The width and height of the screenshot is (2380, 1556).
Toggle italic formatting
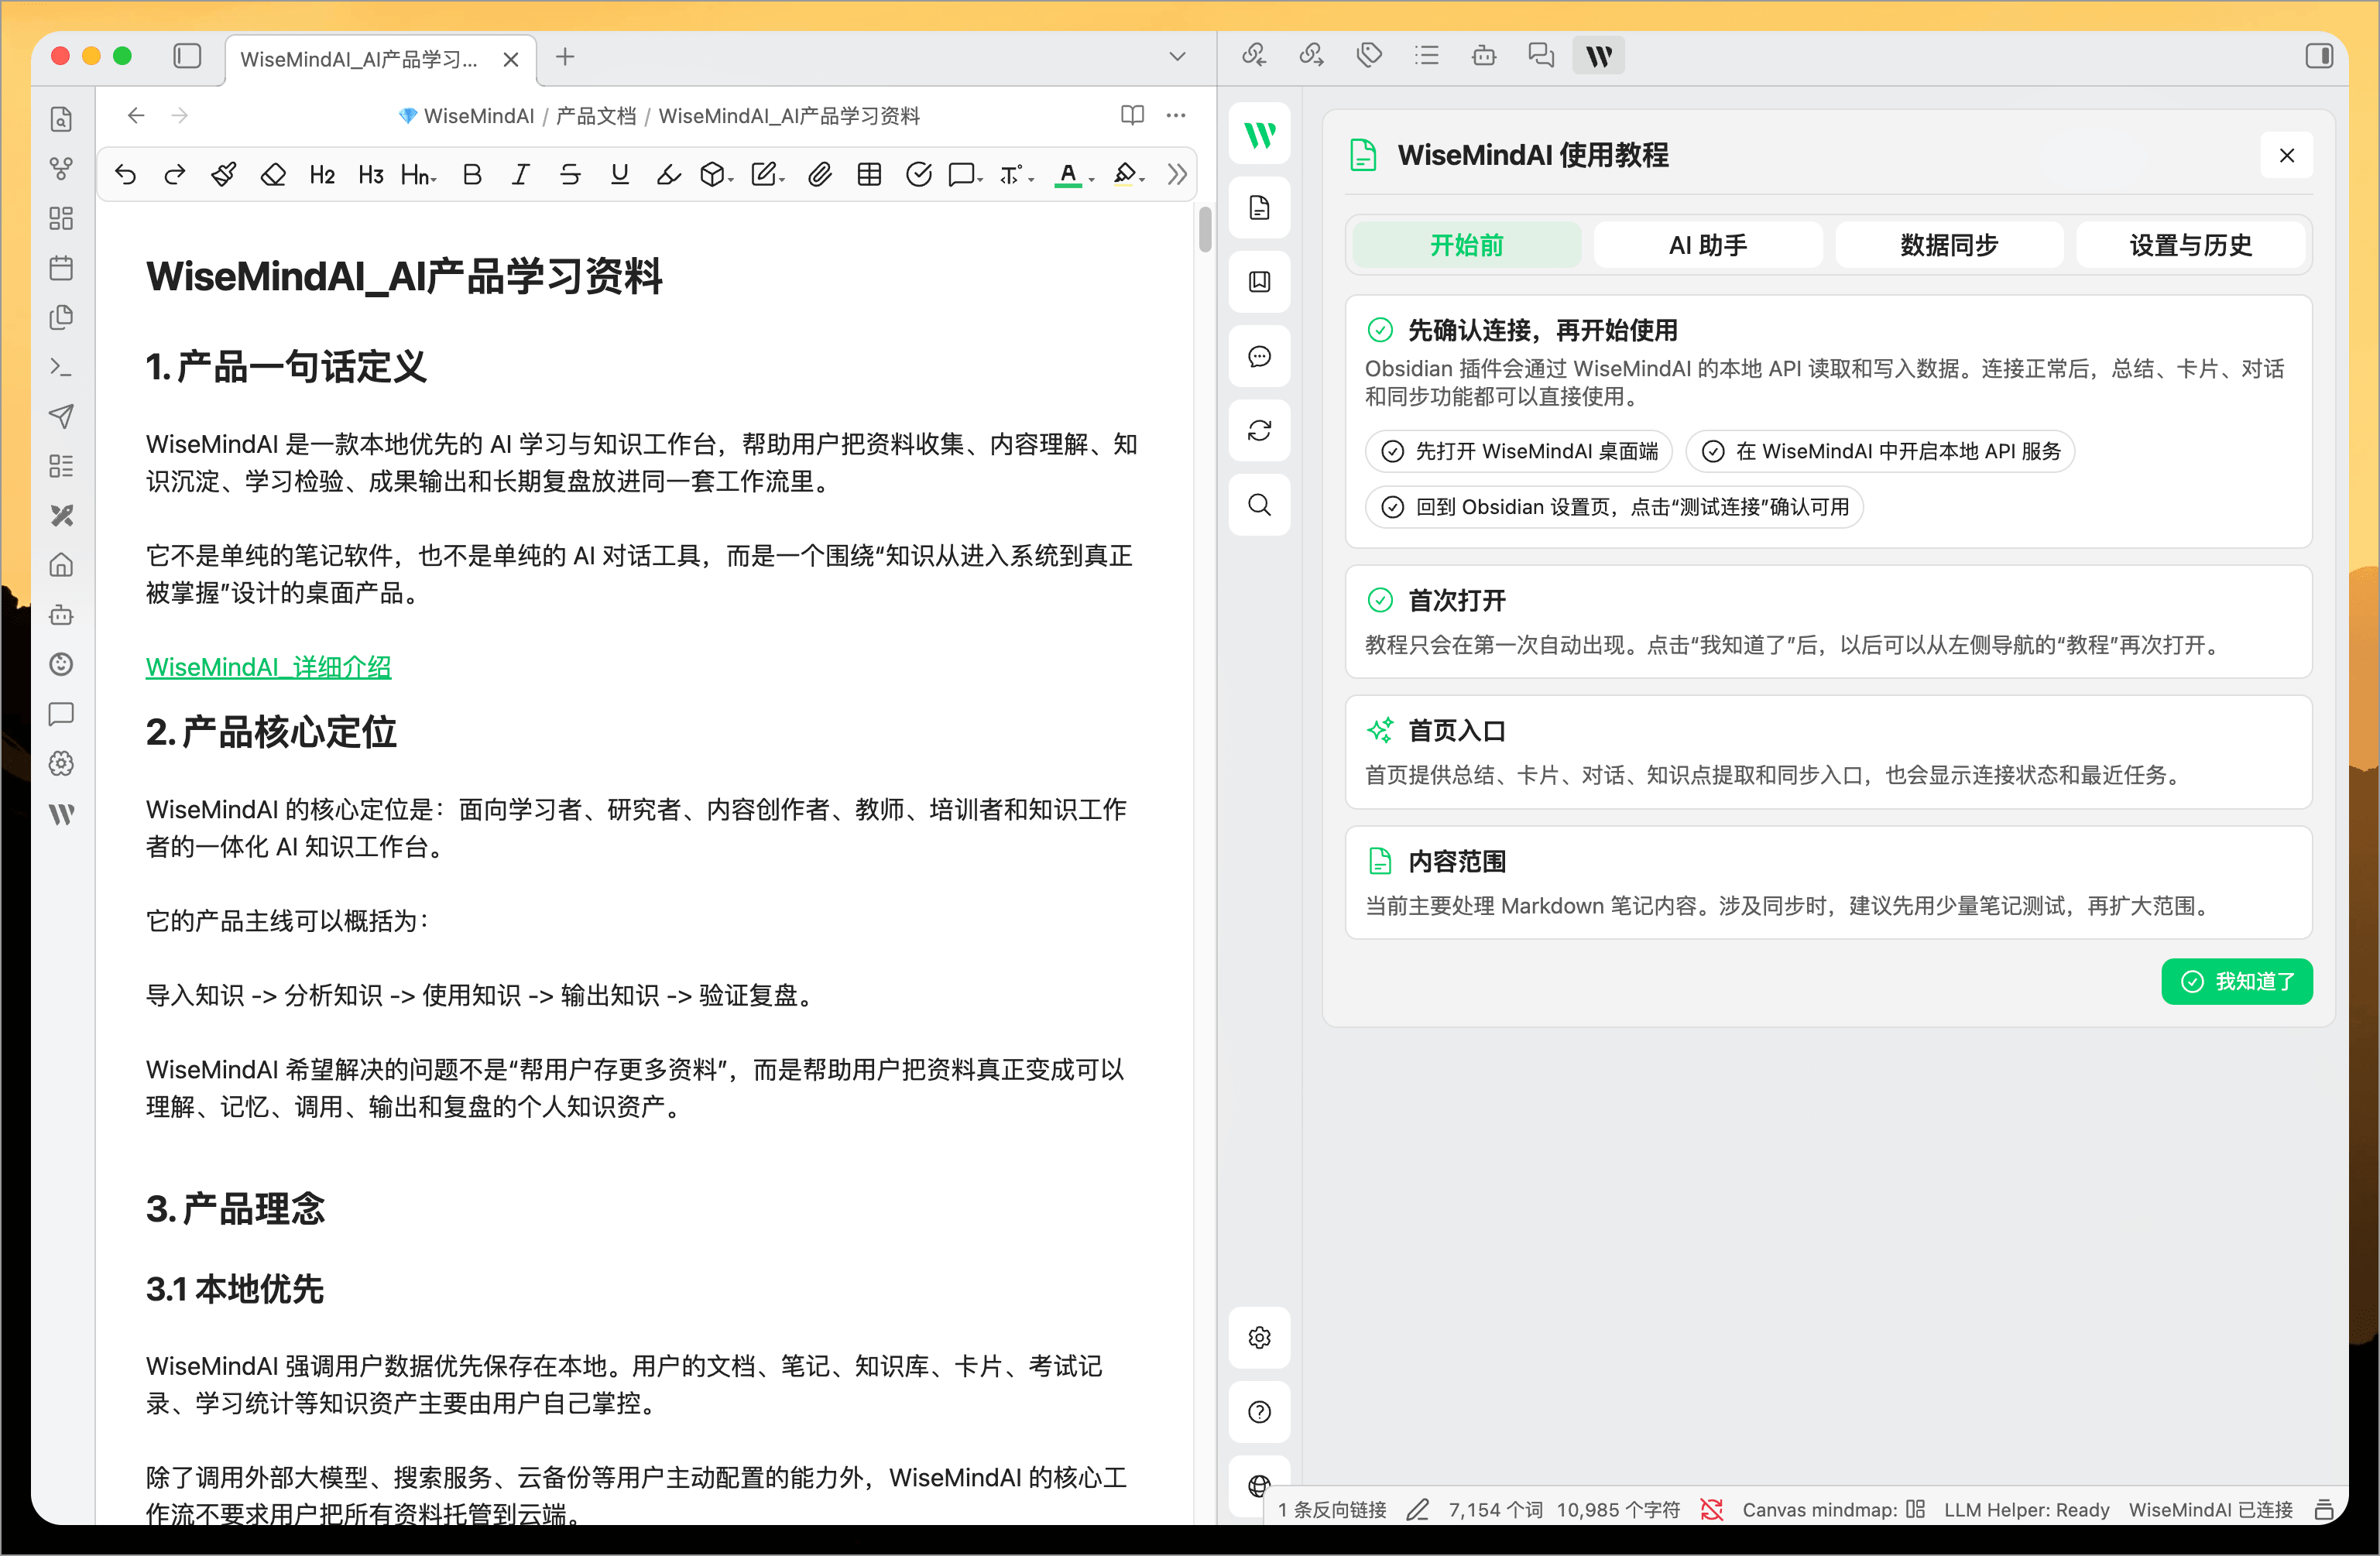(520, 175)
